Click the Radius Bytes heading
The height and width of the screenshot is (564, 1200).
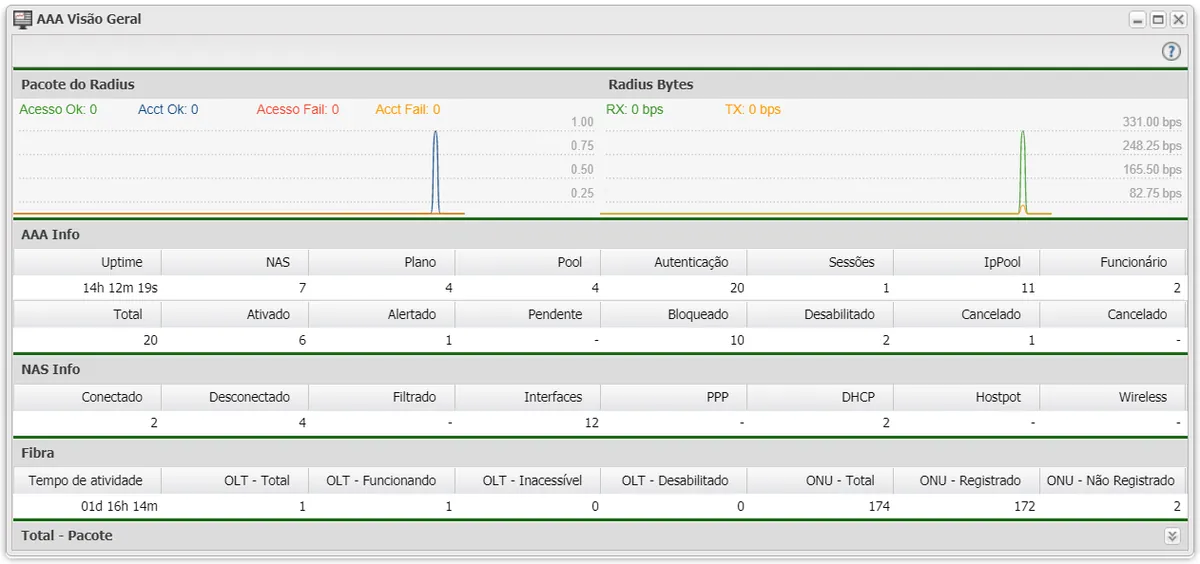click(x=651, y=85)
